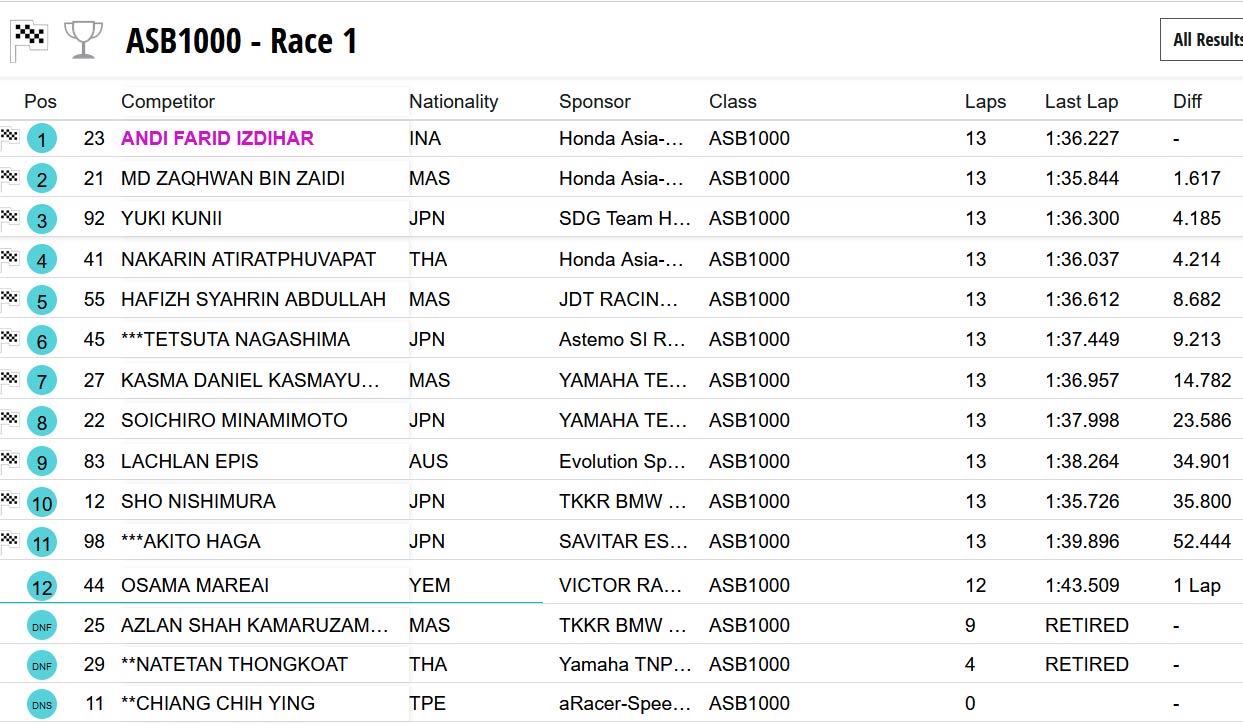This screenshot has width=1243, height=725.
Task: Click position 12 badge for Osama Mareai
Action: pyautogui.click(x=42, y=586)
